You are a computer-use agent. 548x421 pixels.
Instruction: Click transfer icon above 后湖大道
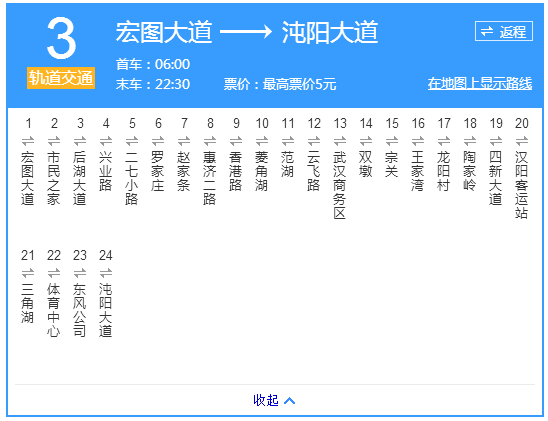click(x=80, y=141)
